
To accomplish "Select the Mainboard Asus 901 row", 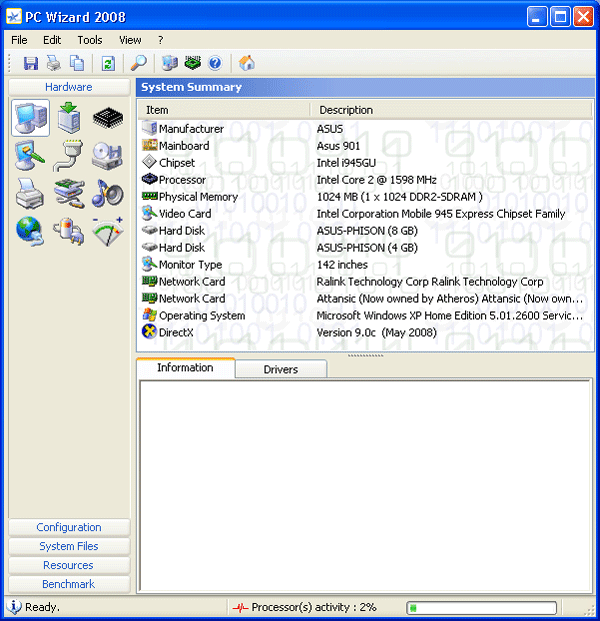I will coord(365,146).
